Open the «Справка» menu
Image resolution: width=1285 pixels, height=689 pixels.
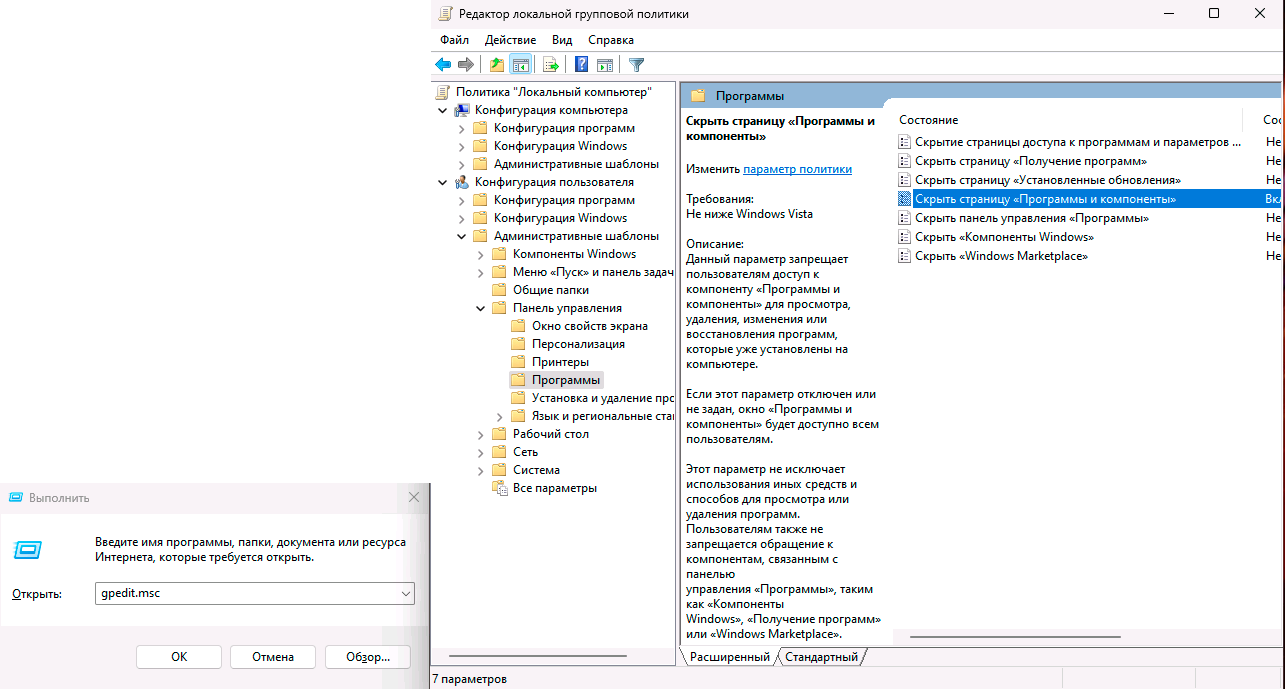click(x=611, y=40)
